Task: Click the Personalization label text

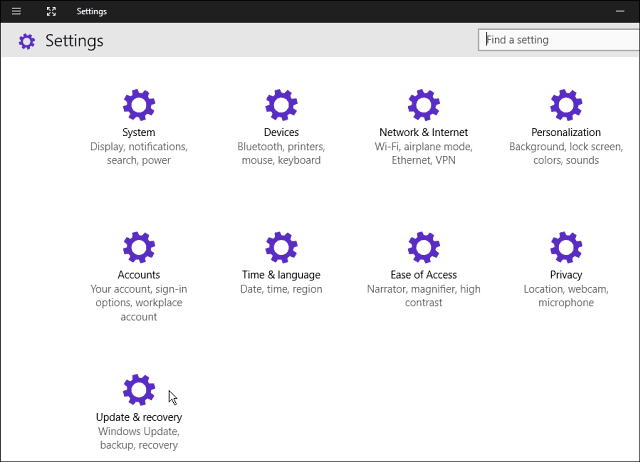Action: tap(566, 132)
